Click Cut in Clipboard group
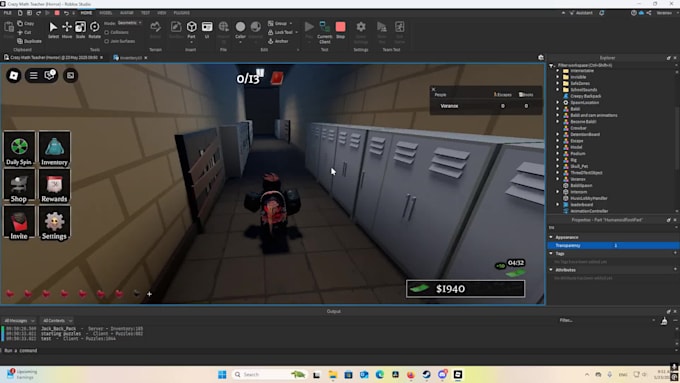The image size is (680, 383). 24,32
